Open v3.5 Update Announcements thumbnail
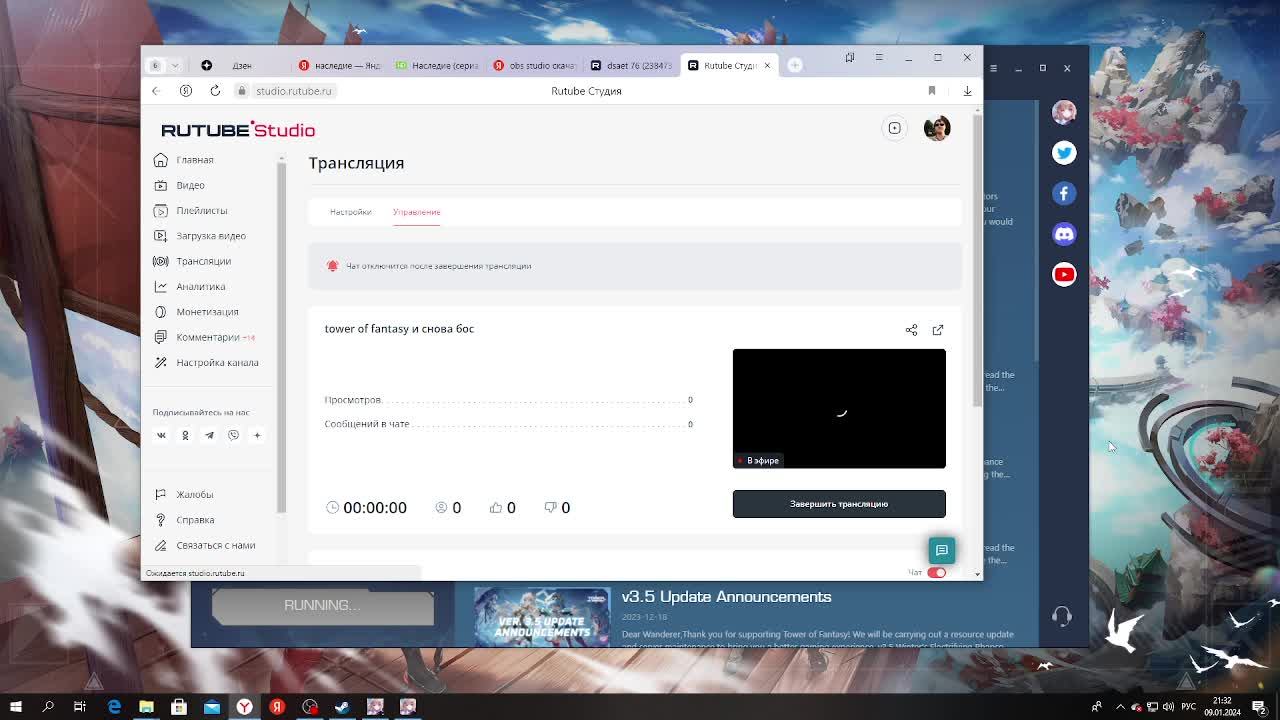The width and height of the screenshot is (1280, 720). coord(542,617)
